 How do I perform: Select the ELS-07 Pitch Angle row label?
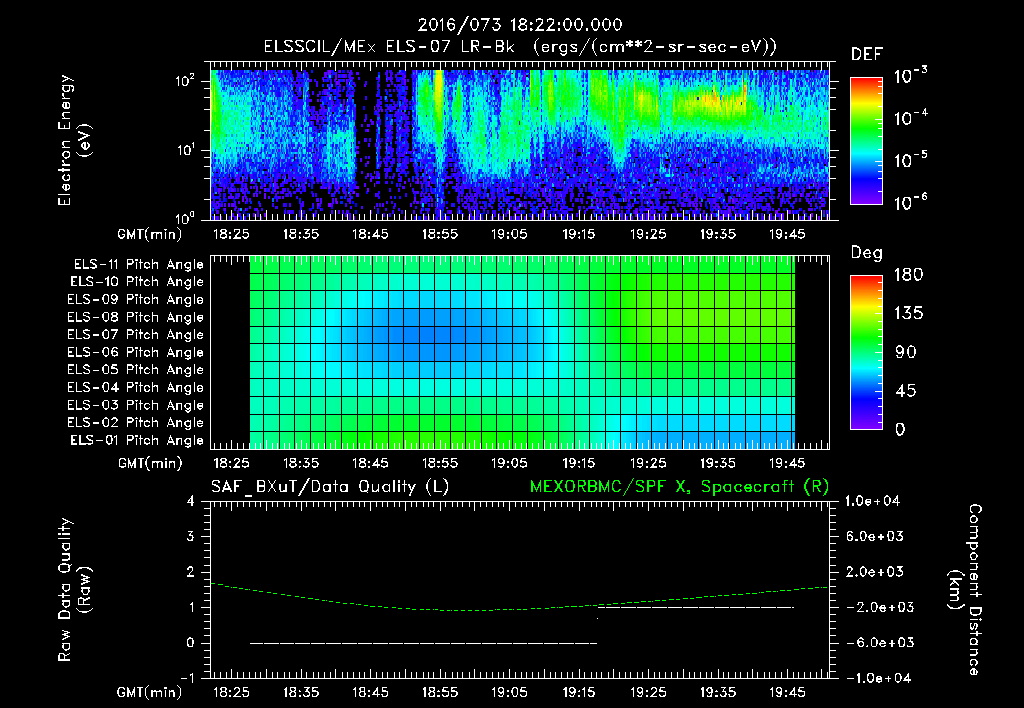click(x=136, y=334)
